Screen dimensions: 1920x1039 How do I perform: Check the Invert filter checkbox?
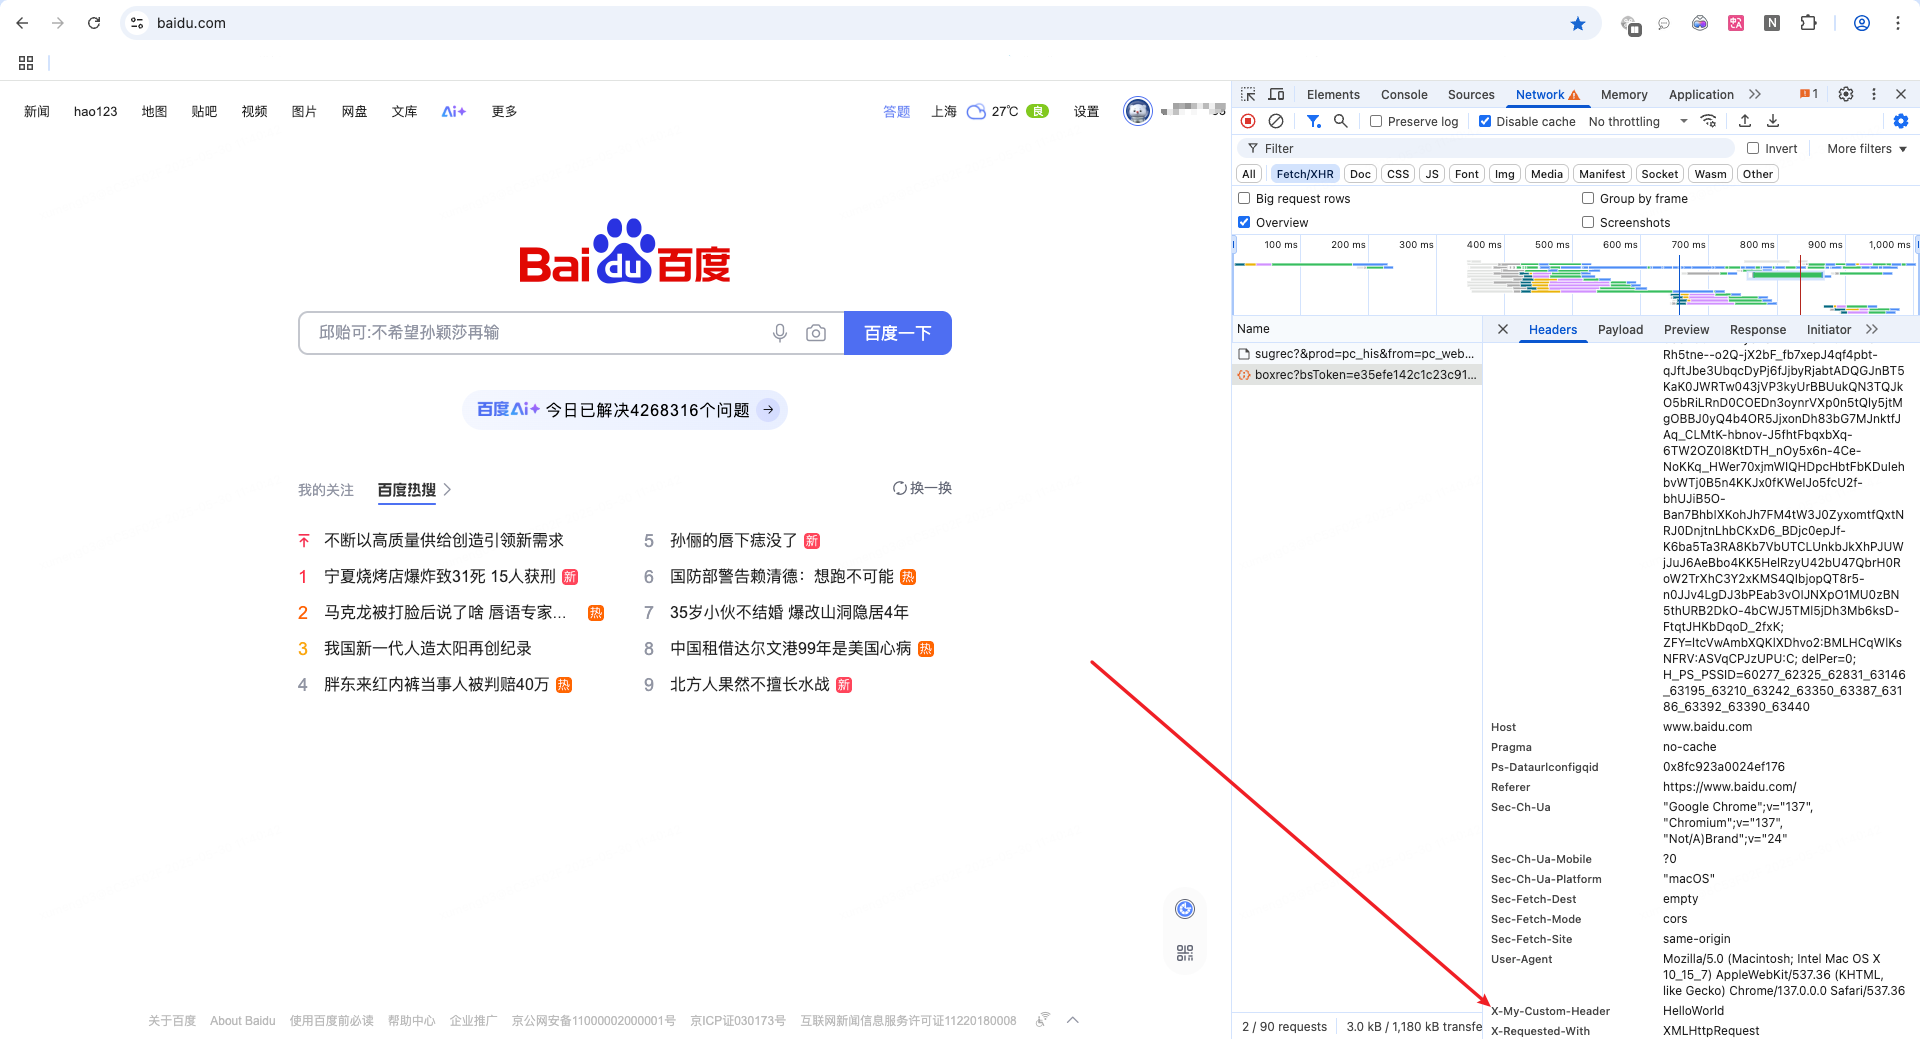coord(1753,148)
